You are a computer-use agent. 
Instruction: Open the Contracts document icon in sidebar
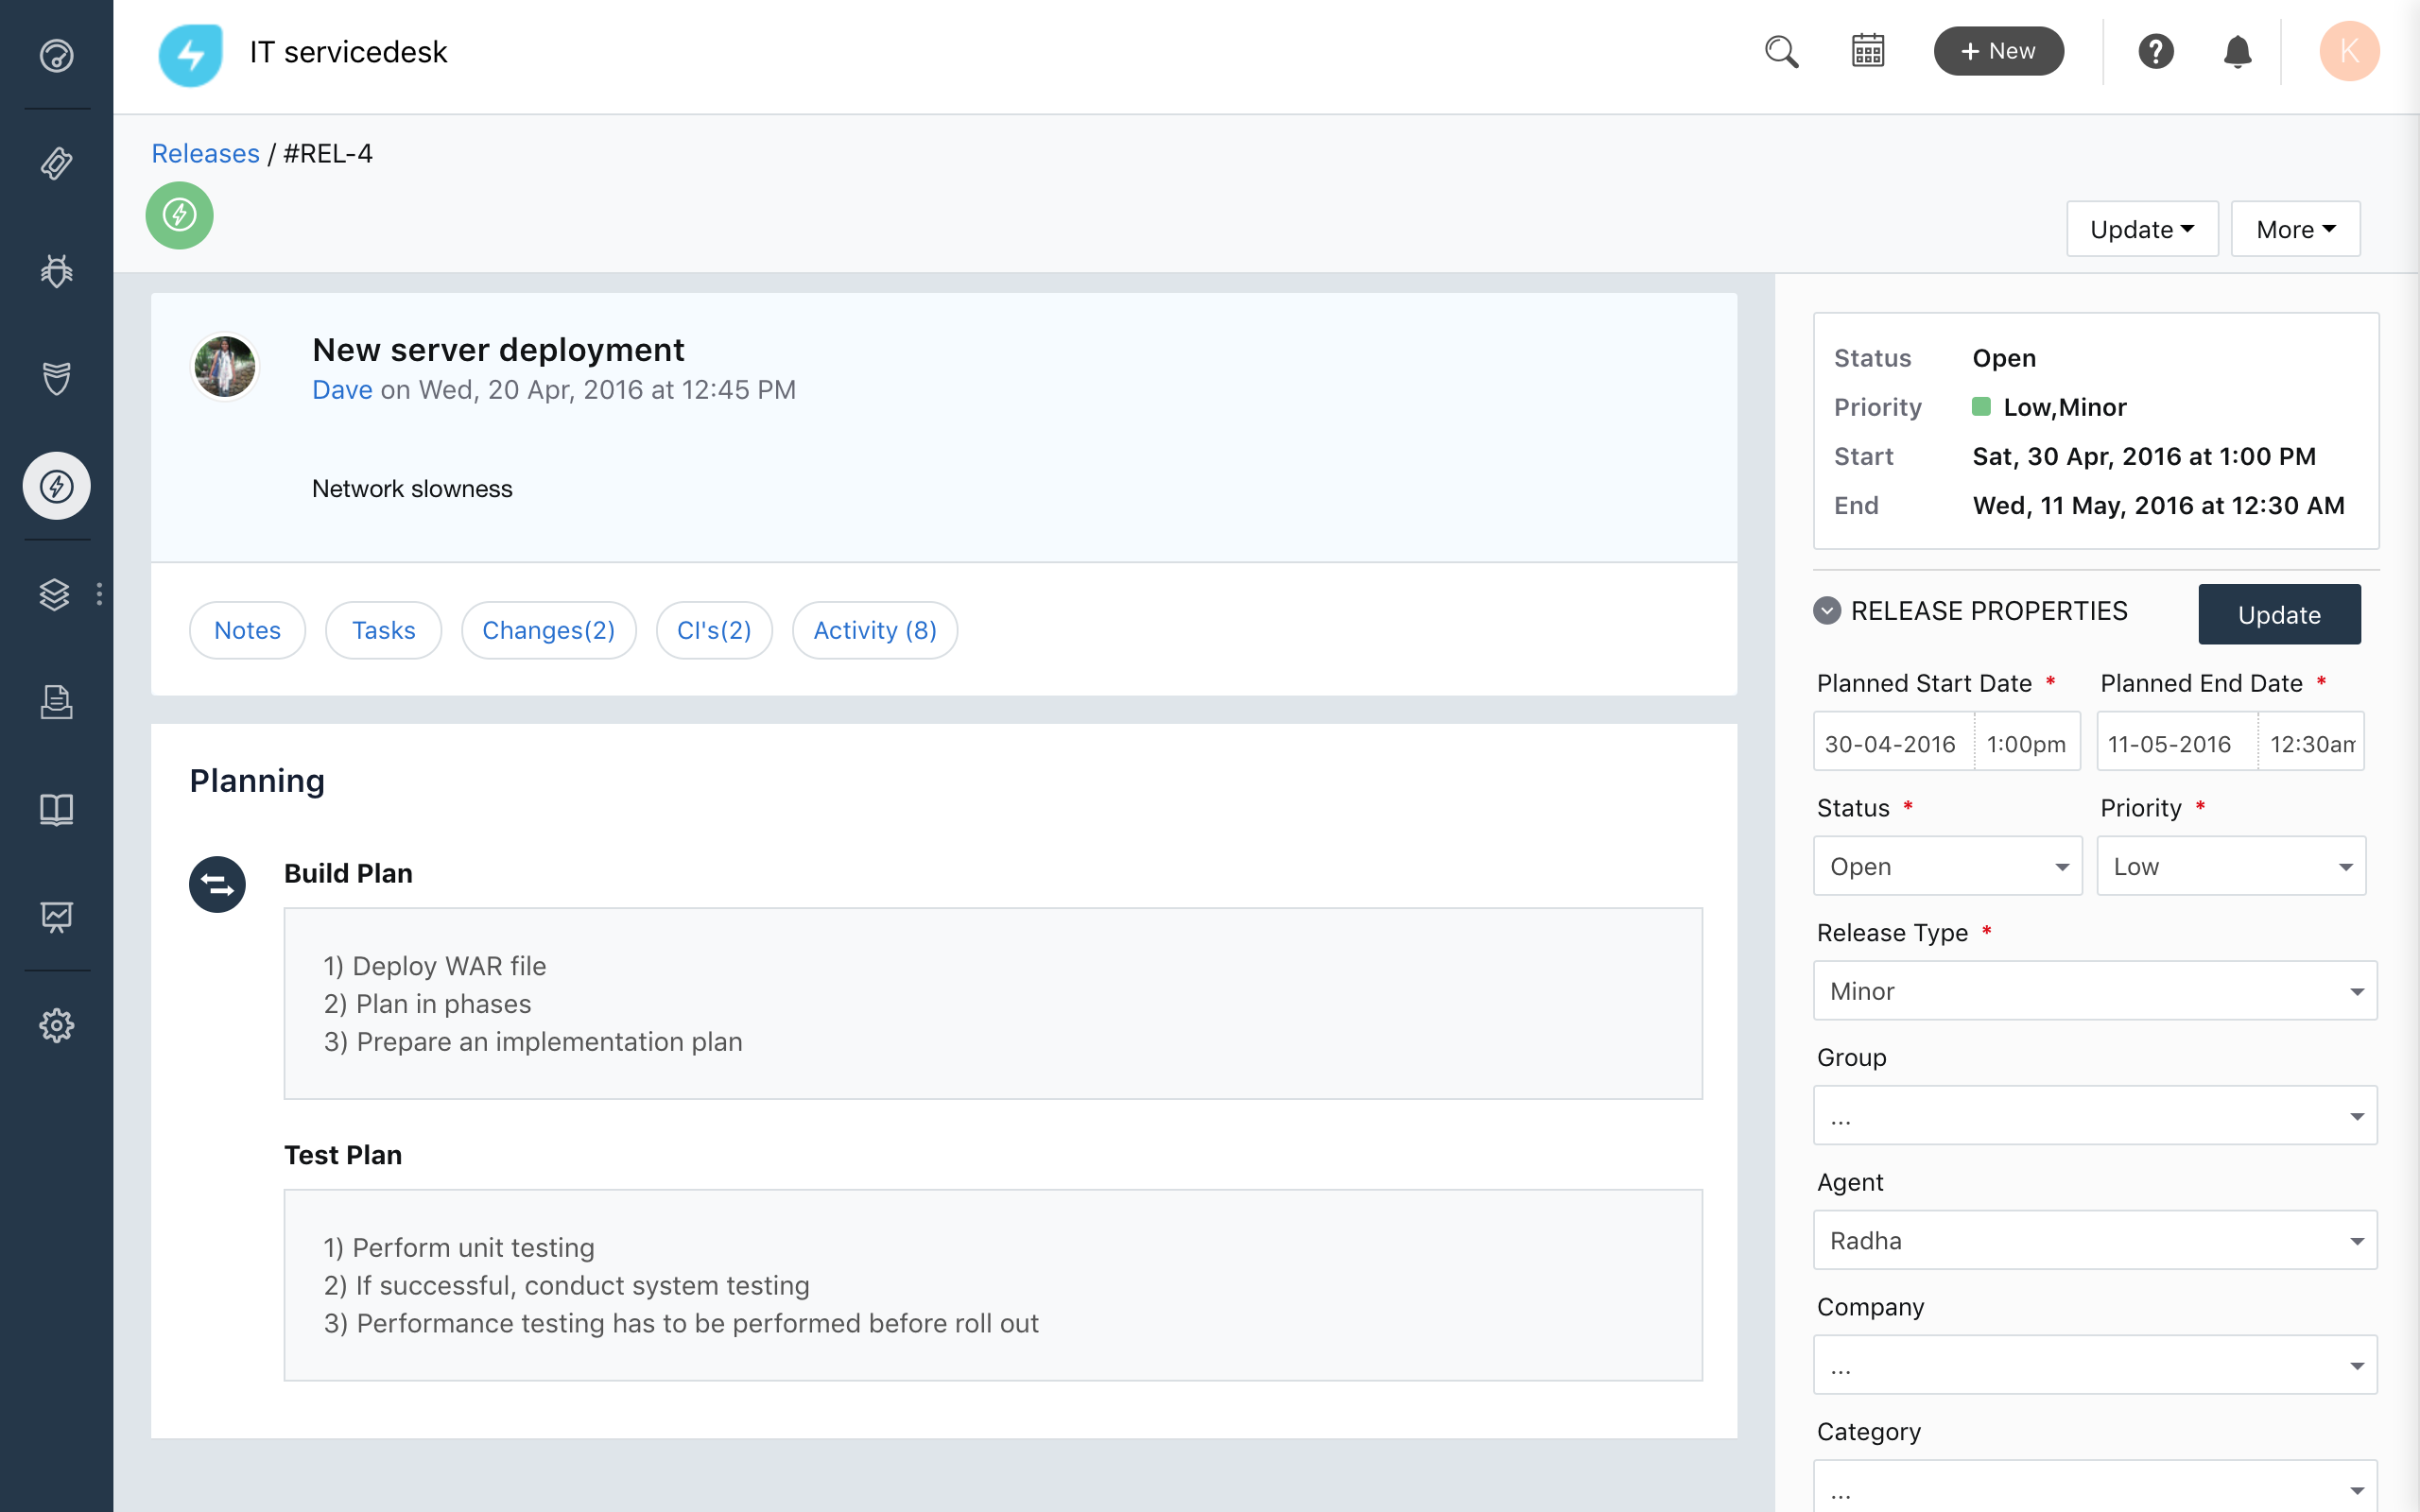point(56,702)
